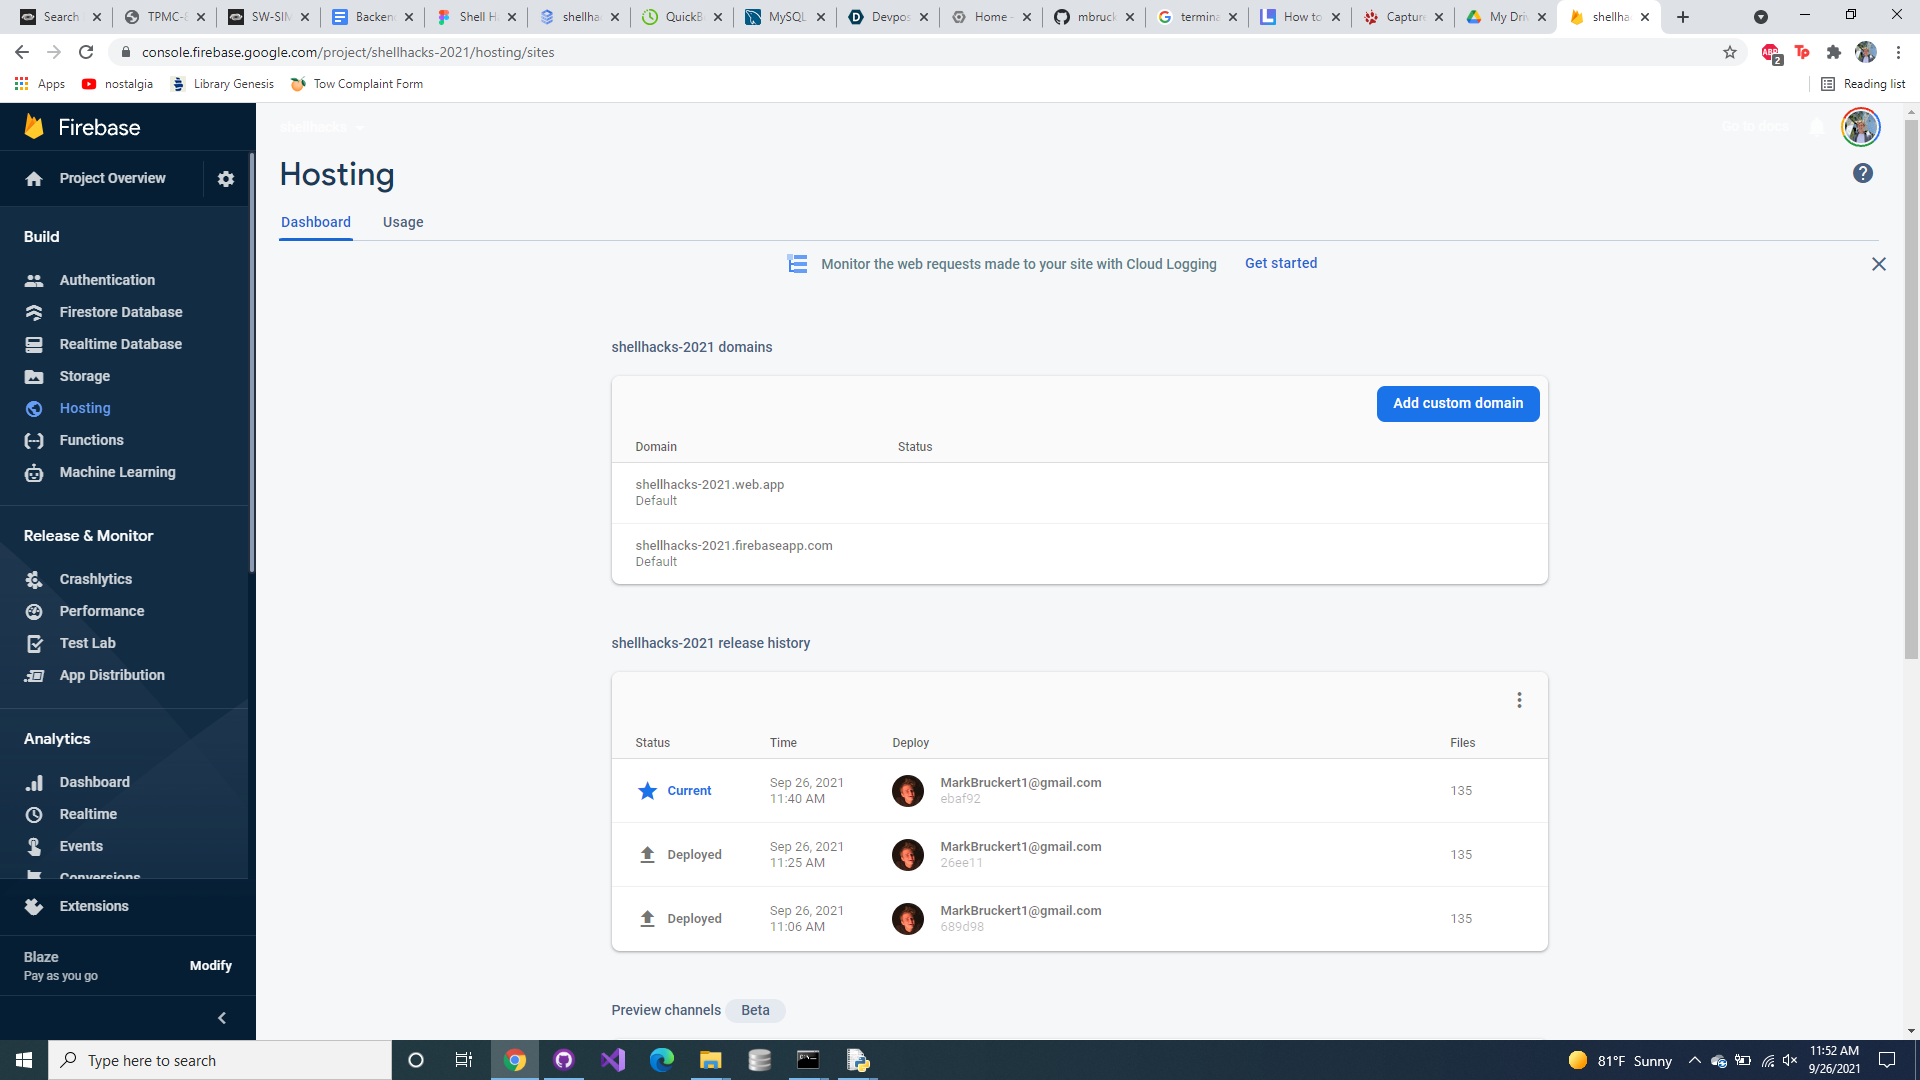Expand the shellhacks project selector dropdown

coord(322,128)
